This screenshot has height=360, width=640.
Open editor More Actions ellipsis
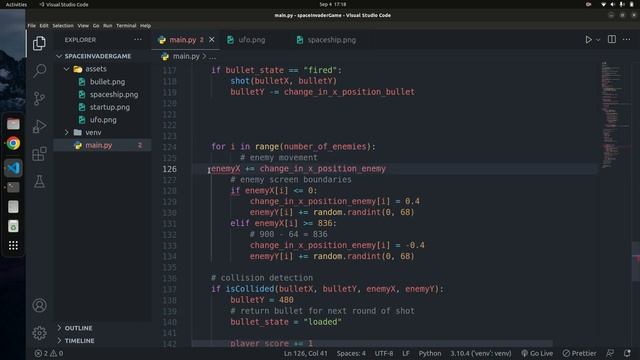[627, 40]
